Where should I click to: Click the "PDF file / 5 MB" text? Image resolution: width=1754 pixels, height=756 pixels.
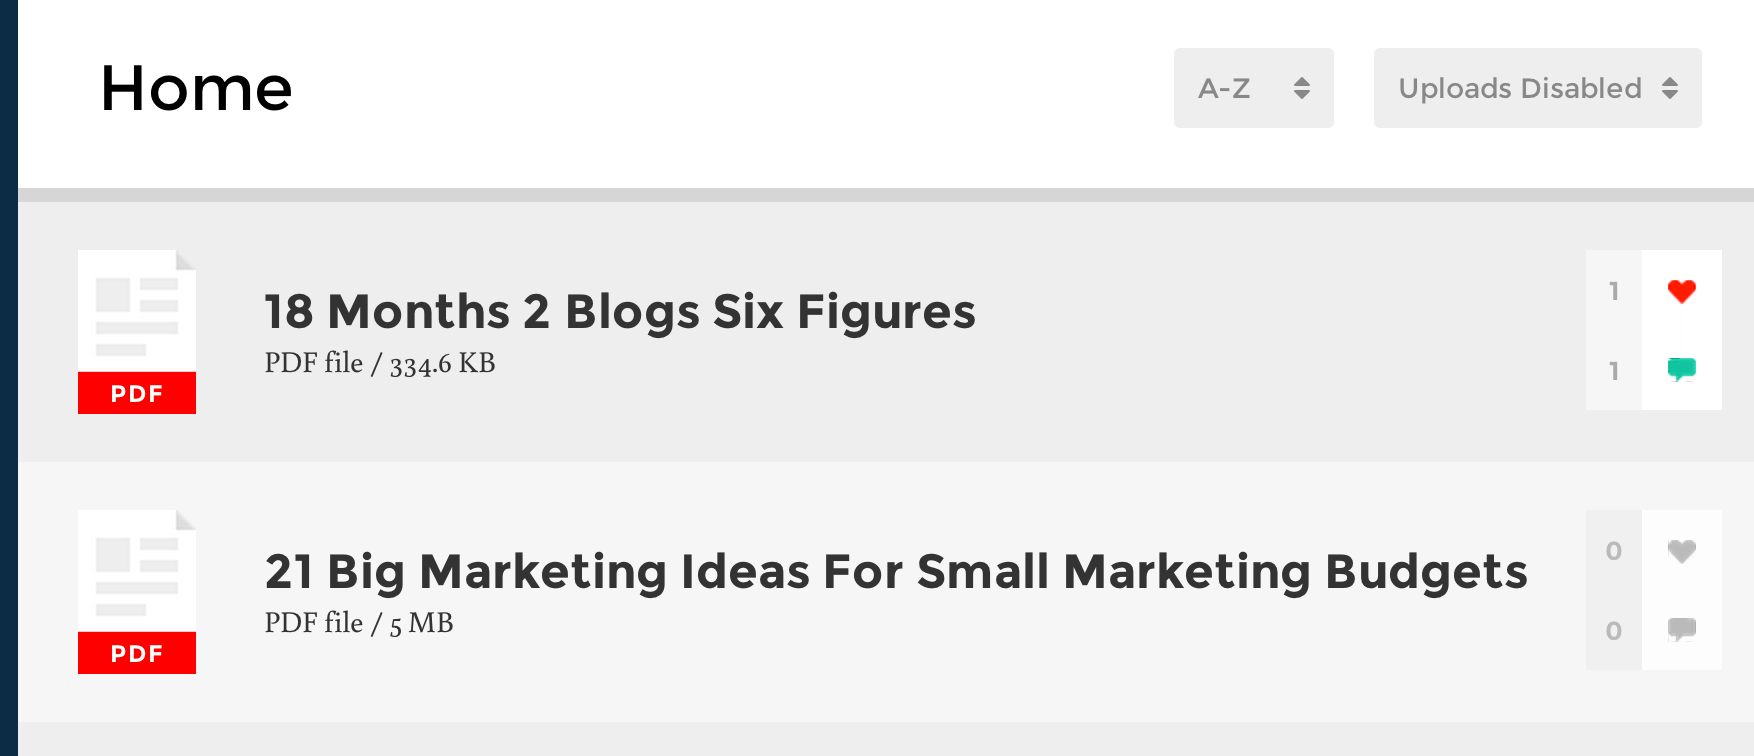358,623
